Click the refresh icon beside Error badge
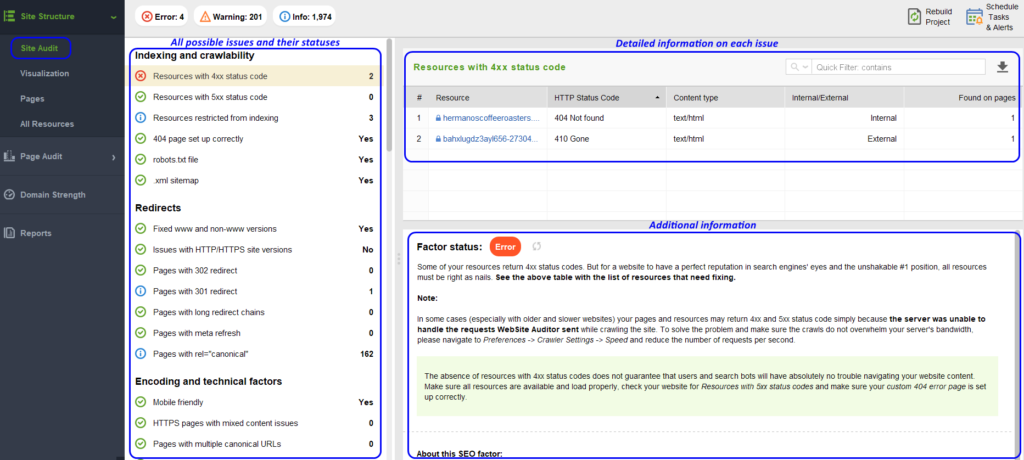1024x460 pixels. 536,246
